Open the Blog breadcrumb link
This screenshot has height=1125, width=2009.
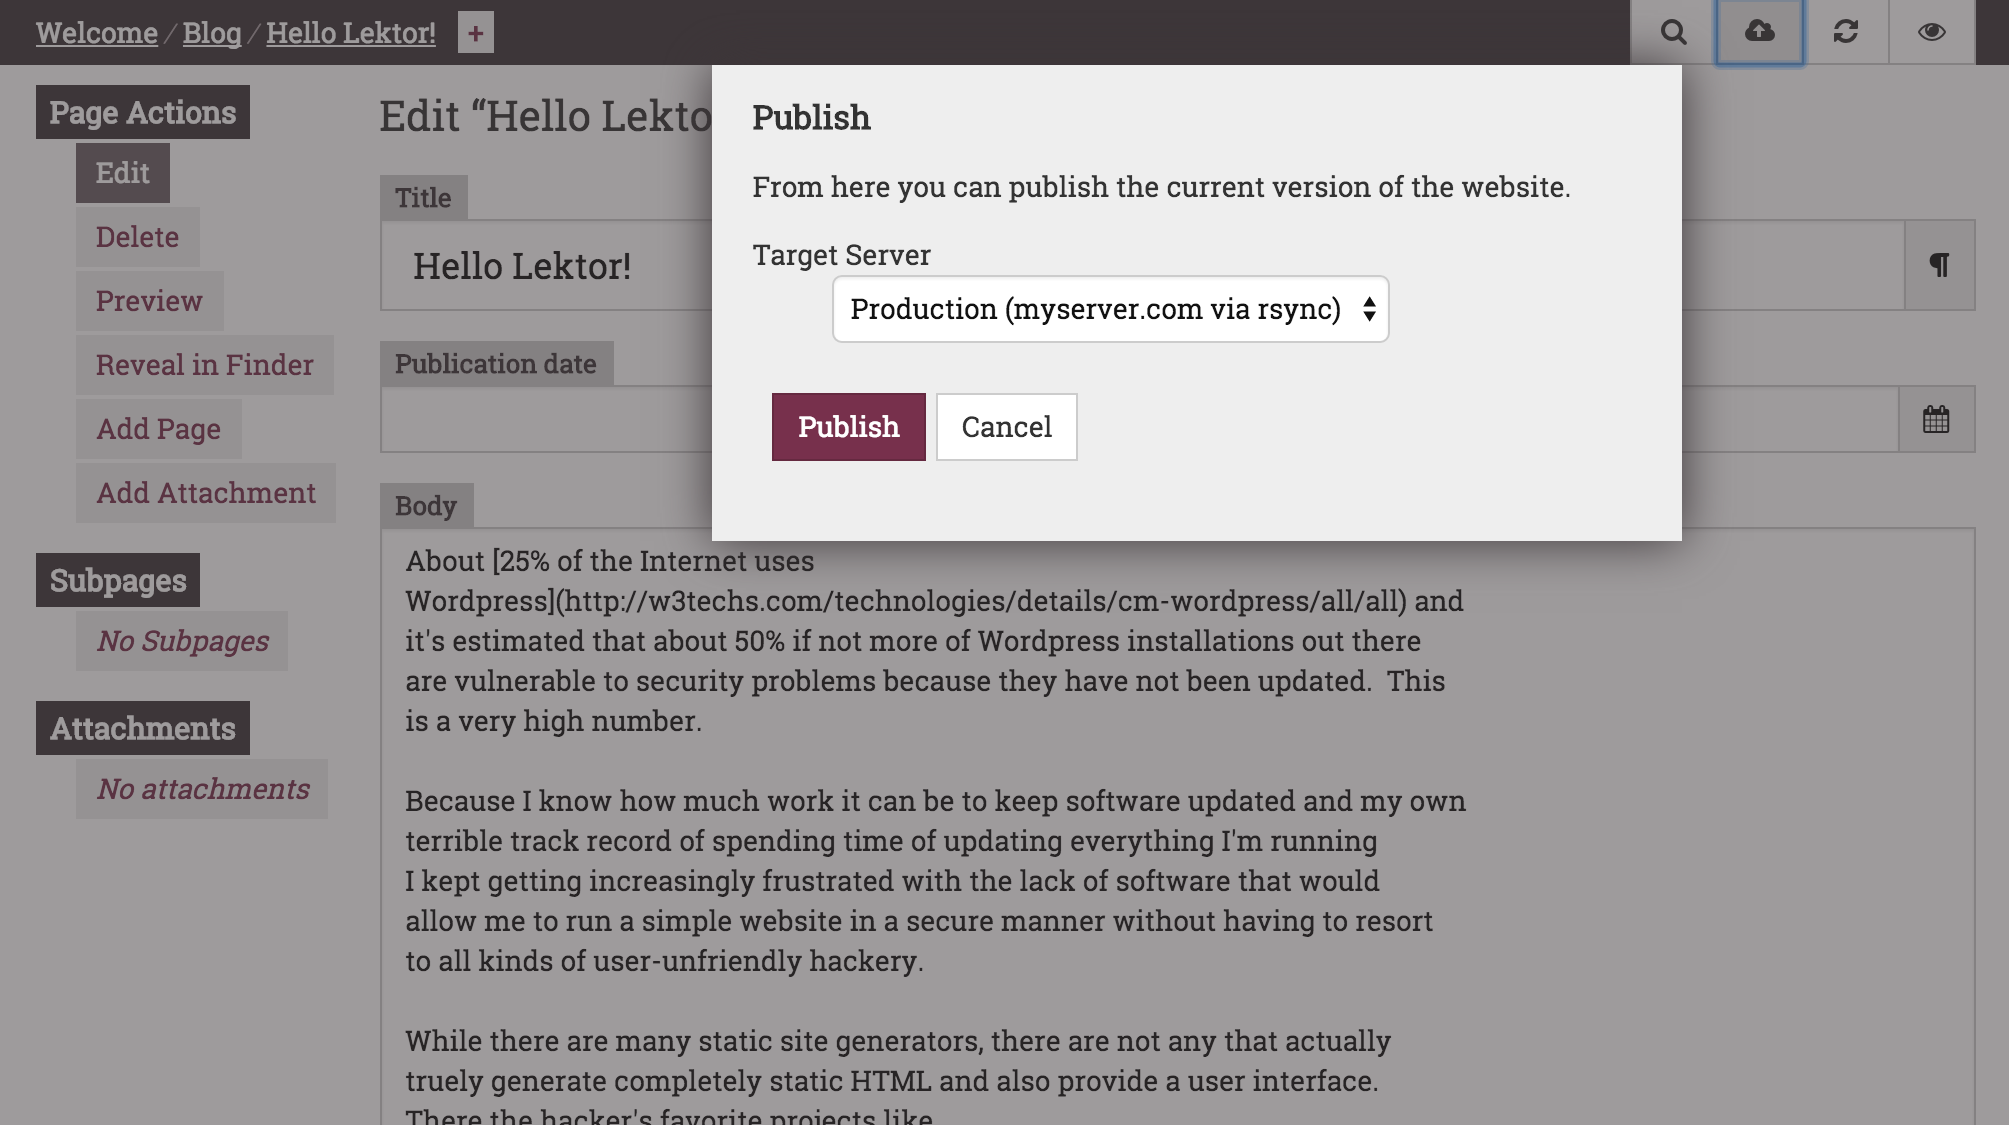coord(212,33)
